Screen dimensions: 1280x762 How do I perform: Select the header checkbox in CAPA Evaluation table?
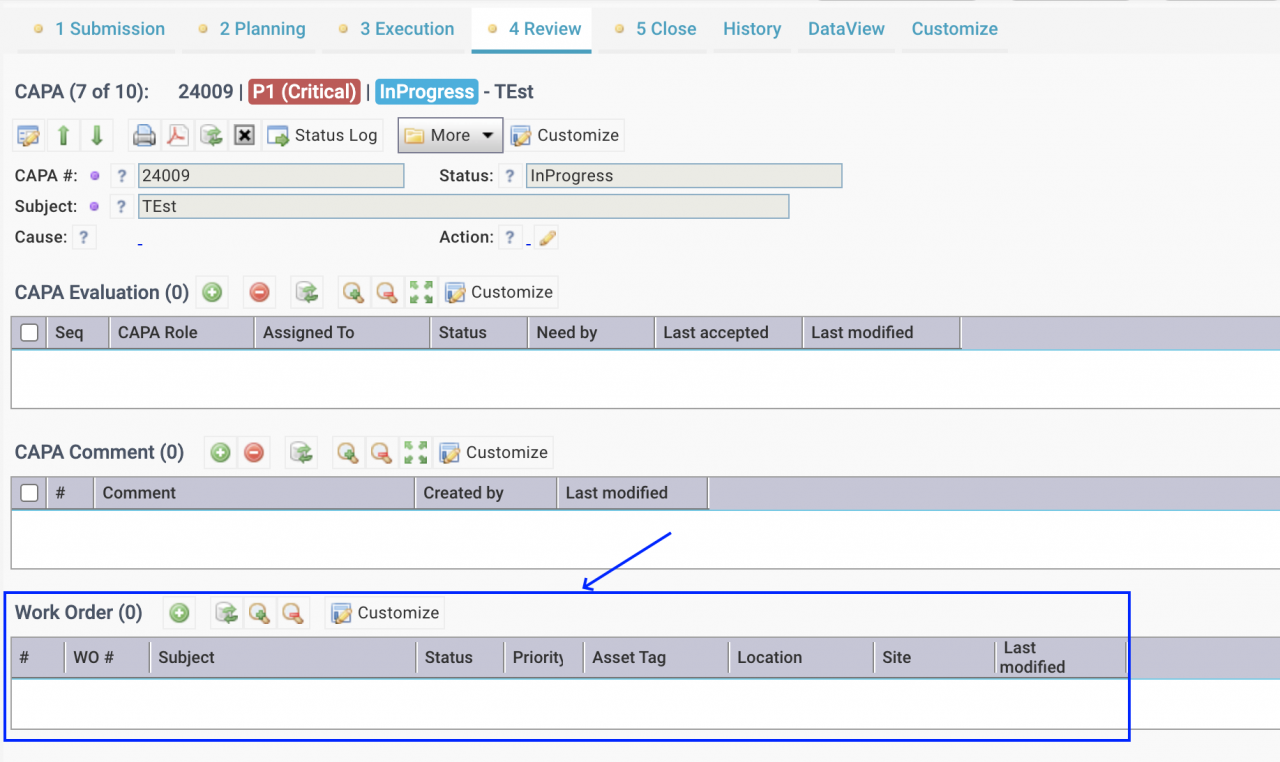pos(29,332)
